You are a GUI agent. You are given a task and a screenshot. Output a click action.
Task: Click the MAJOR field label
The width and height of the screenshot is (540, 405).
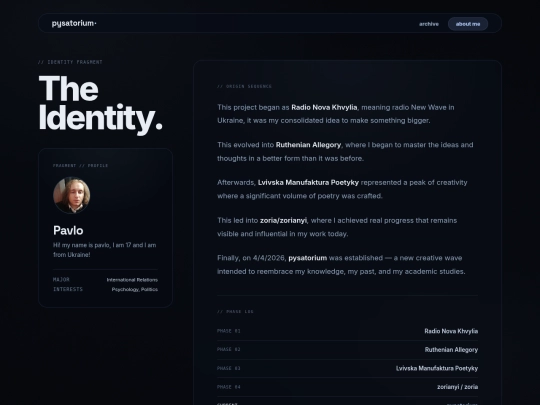click(61, 280)
